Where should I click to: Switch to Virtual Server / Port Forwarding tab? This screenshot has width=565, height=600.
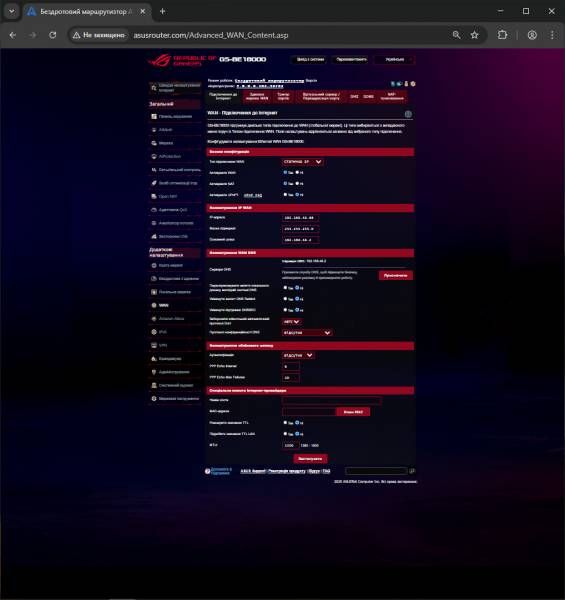tap(321, 96)
